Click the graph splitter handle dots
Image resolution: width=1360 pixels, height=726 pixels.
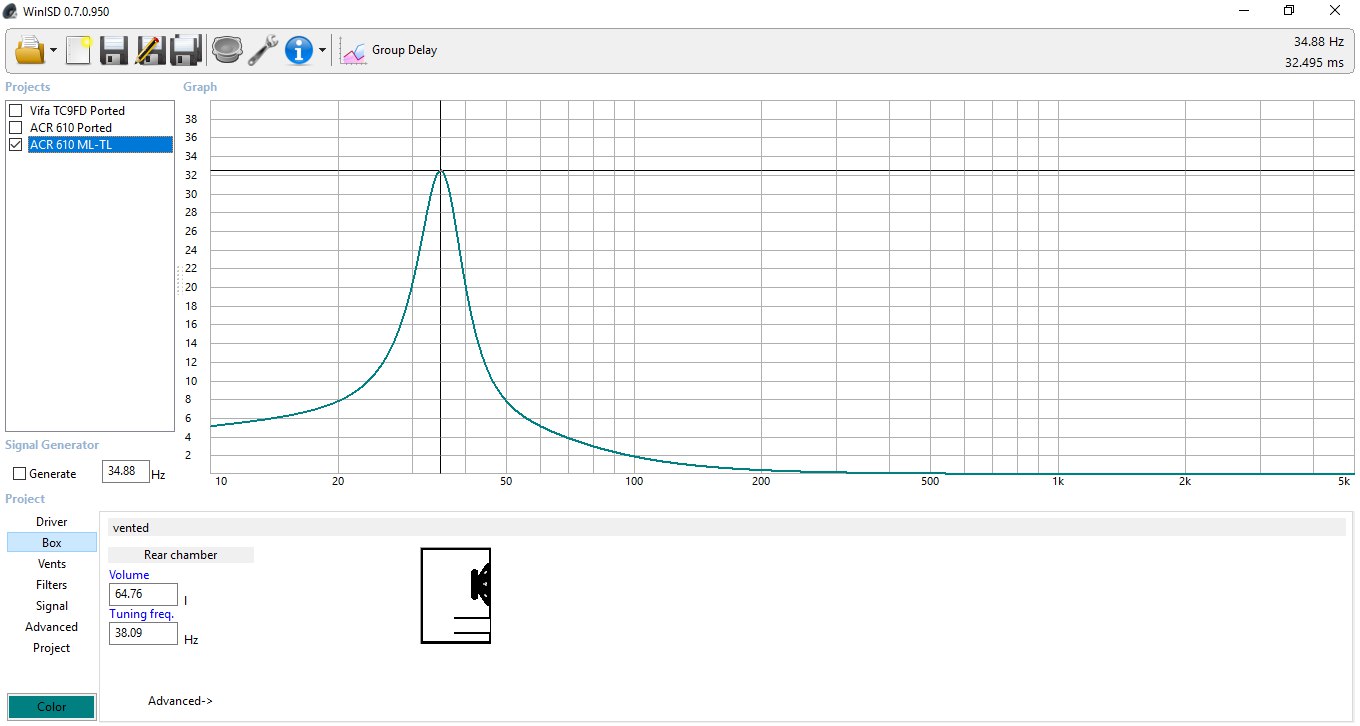[179, 279]
